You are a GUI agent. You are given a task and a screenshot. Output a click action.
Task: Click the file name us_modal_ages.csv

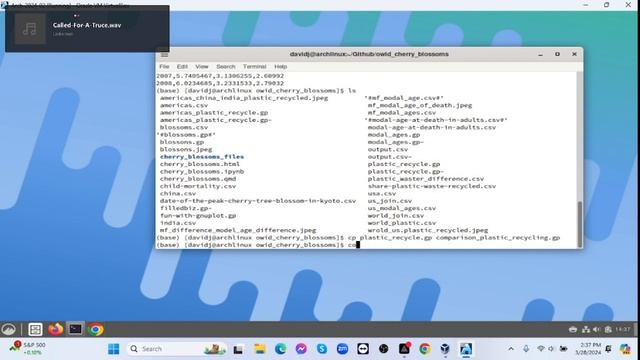402,208
